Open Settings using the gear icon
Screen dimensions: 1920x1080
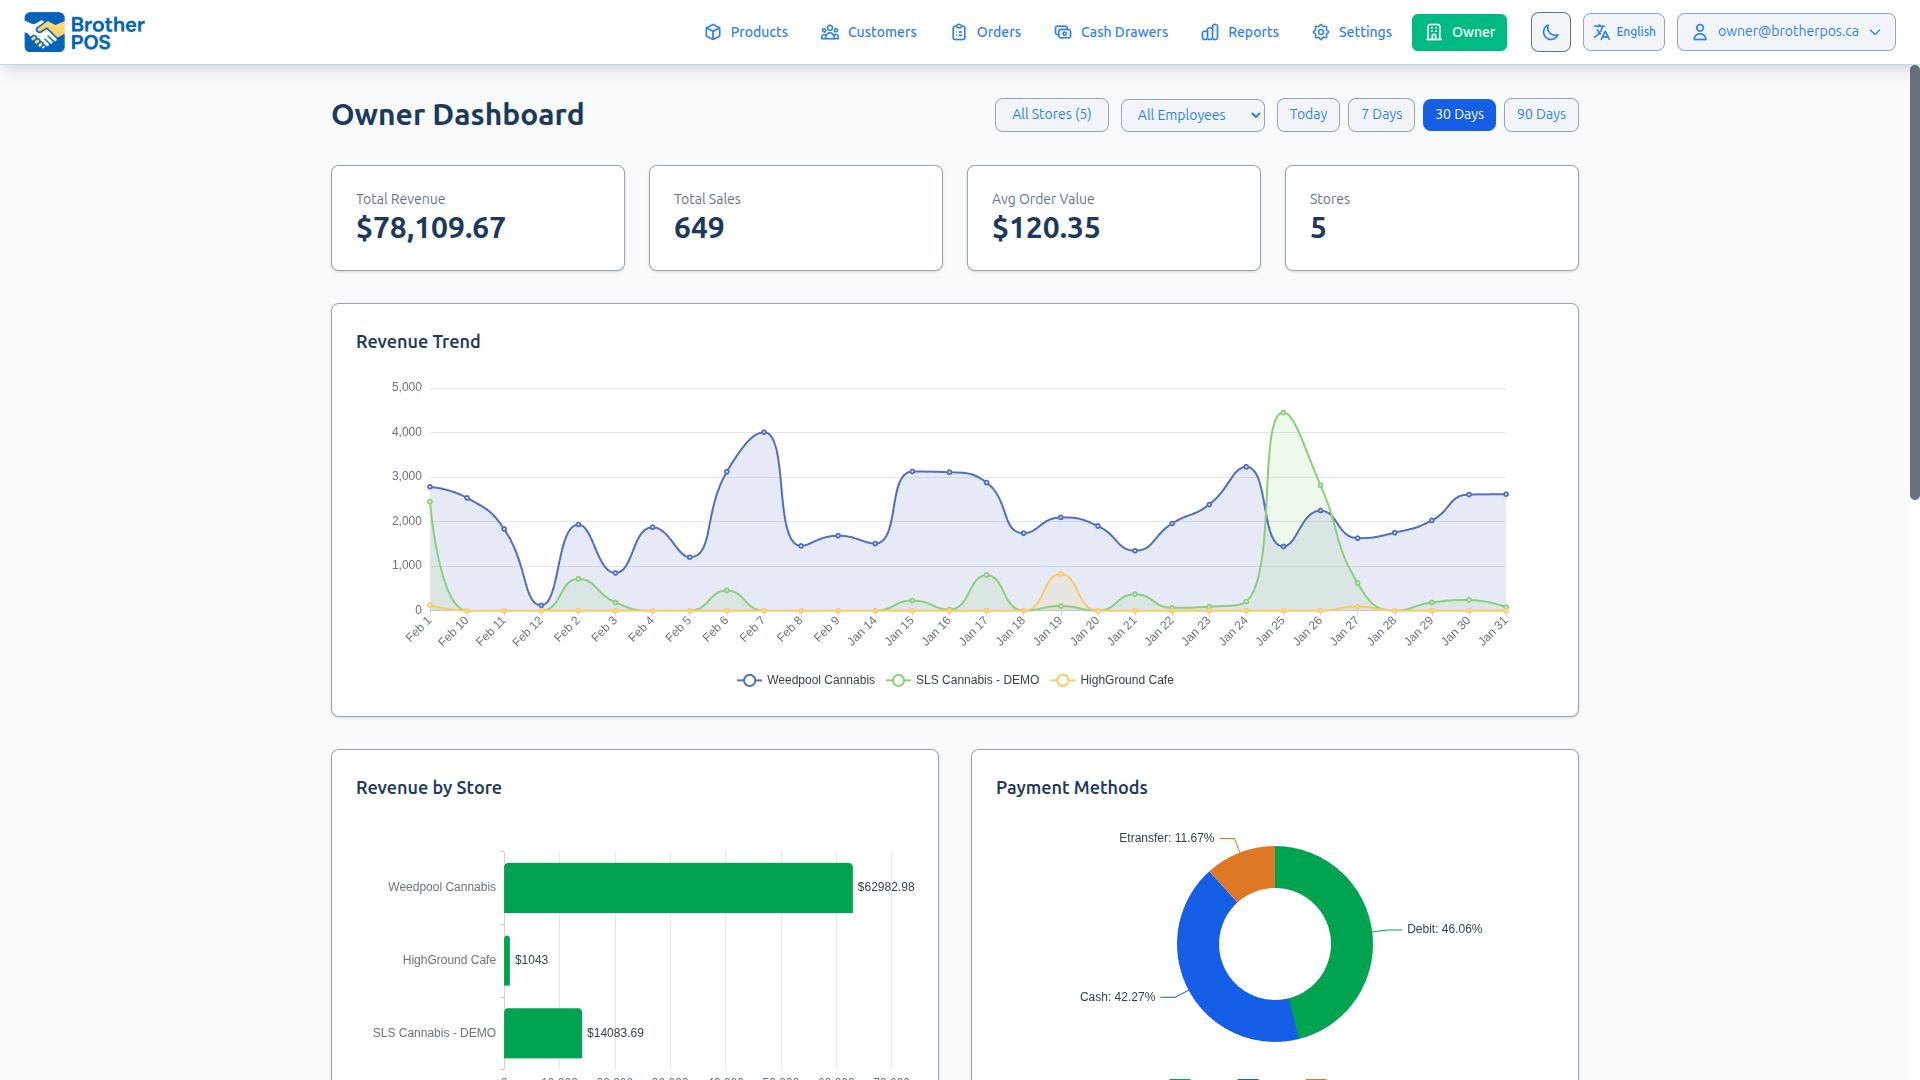click(x=1320, y=32)
